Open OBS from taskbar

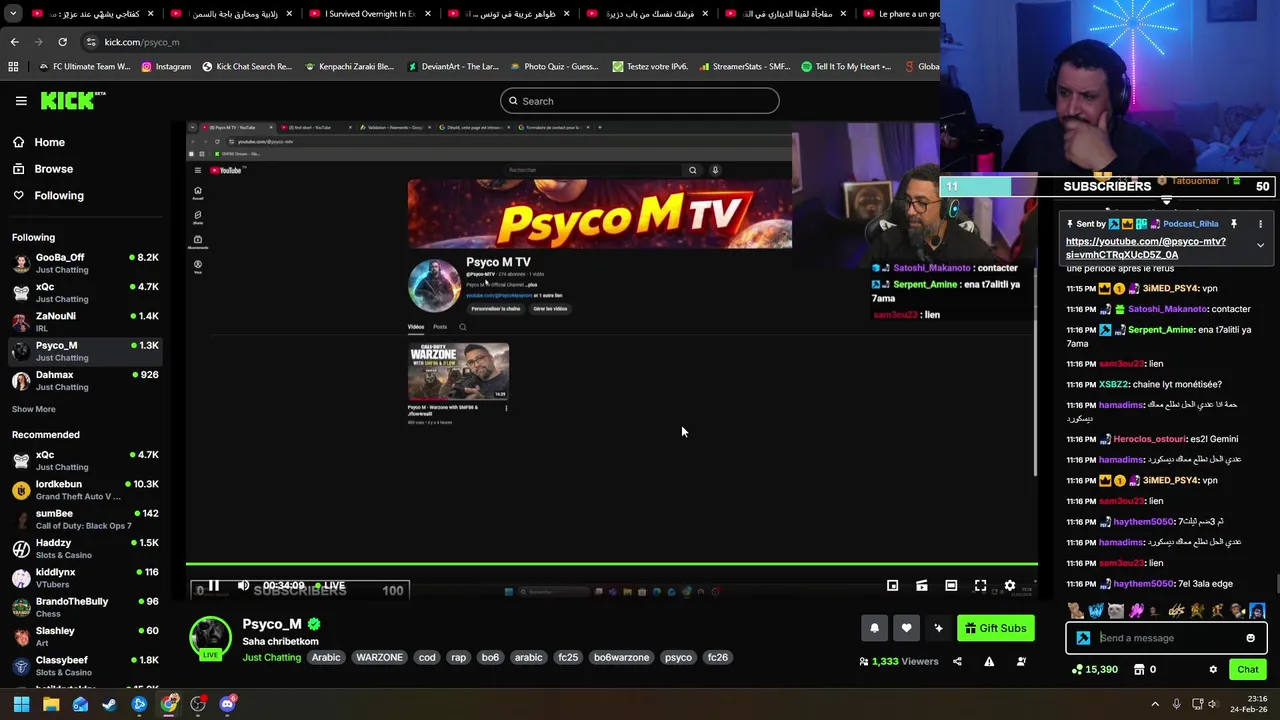click(x=198, y=704)
